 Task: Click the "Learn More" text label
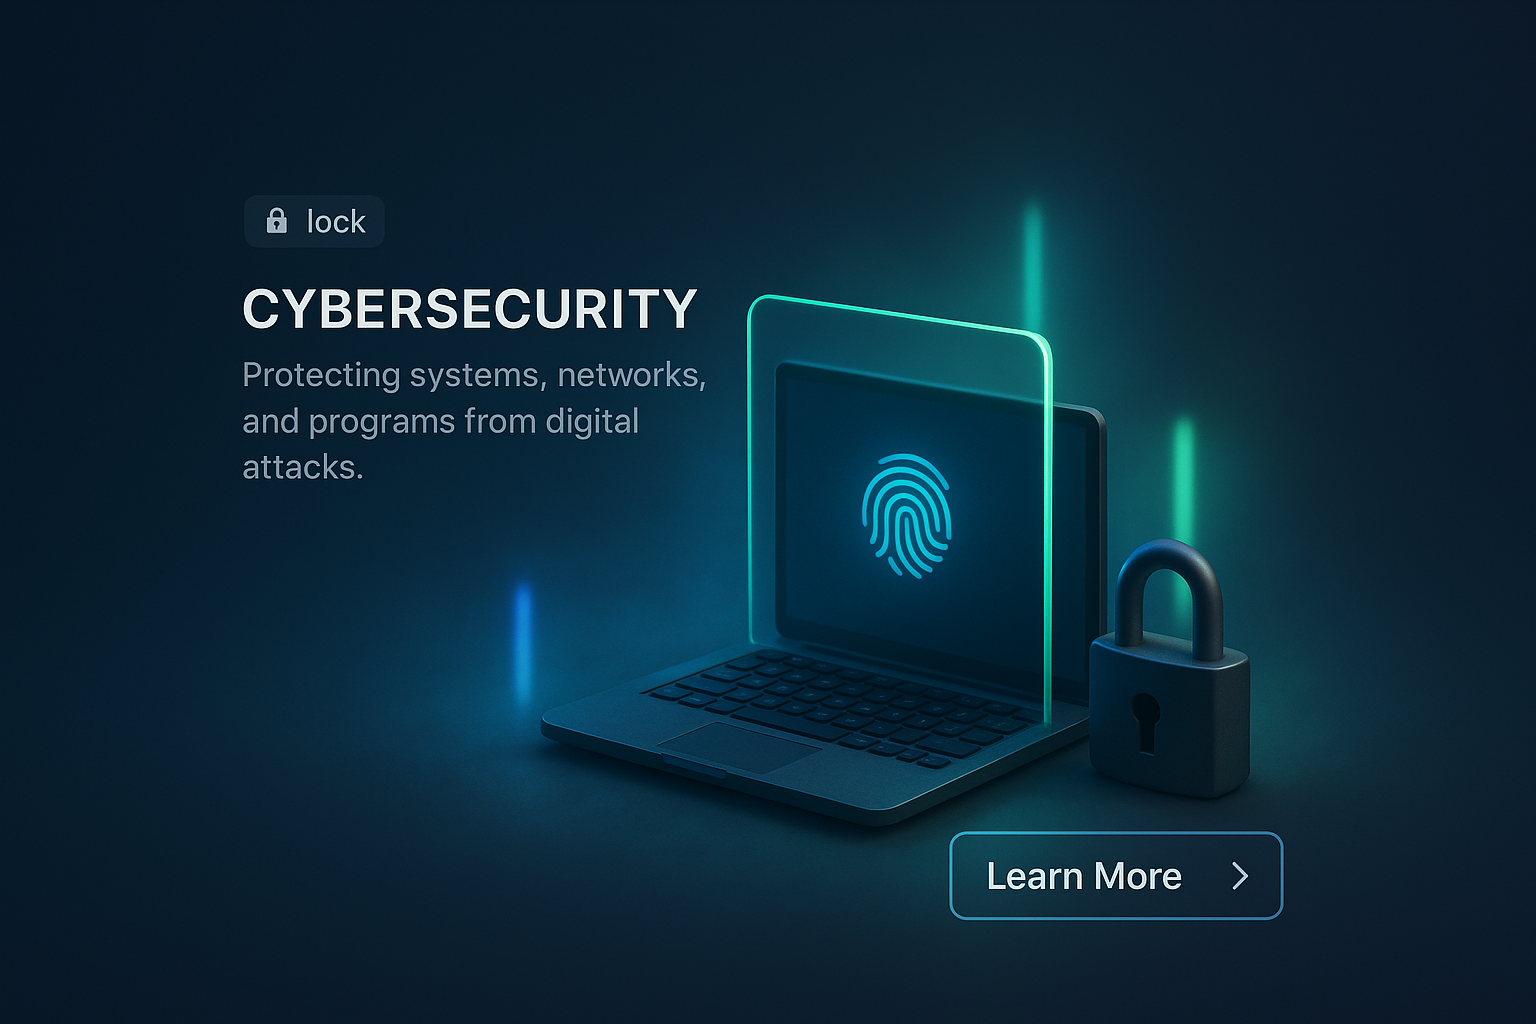[1084, 876]
